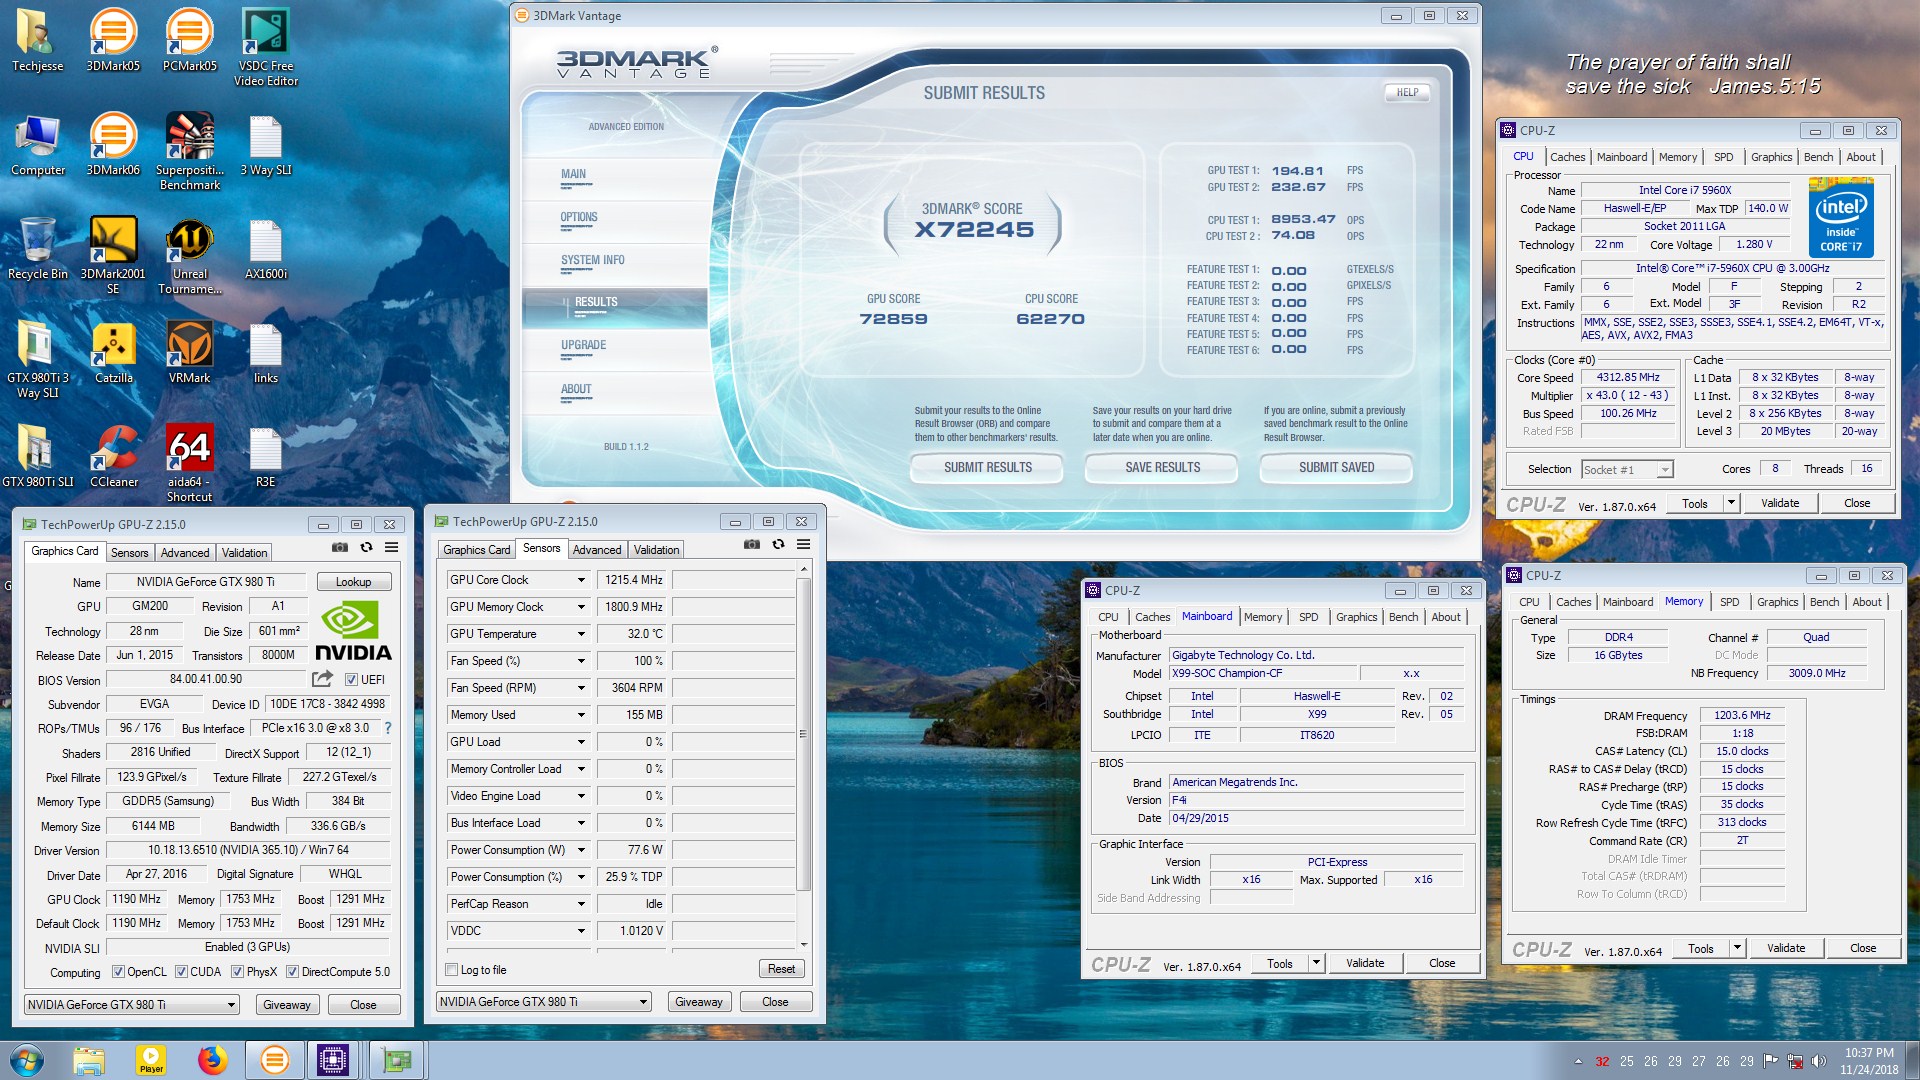Open the Bench tab in CPU-Z Mainboard window
1920x1080 pixels.
[1403, 617]
